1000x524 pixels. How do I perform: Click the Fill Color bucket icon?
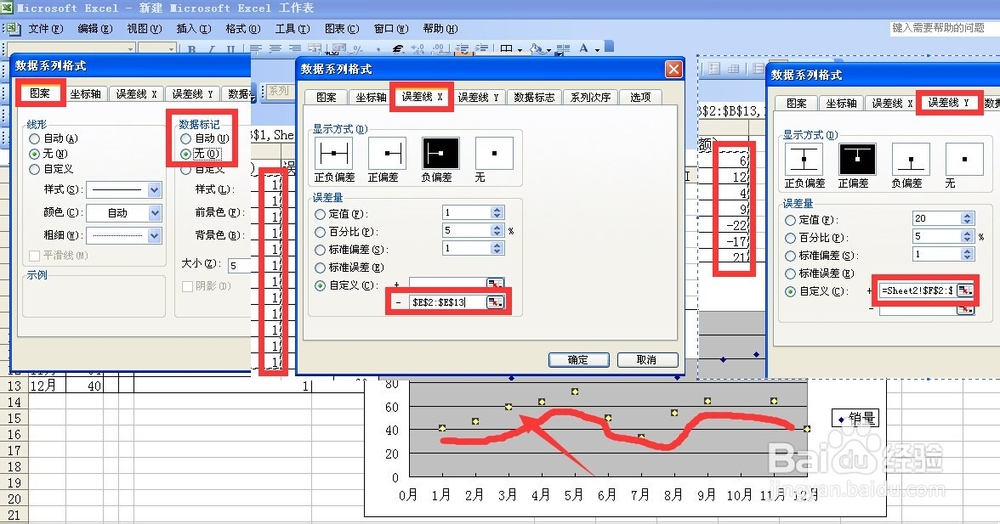(x=536, y=49)
